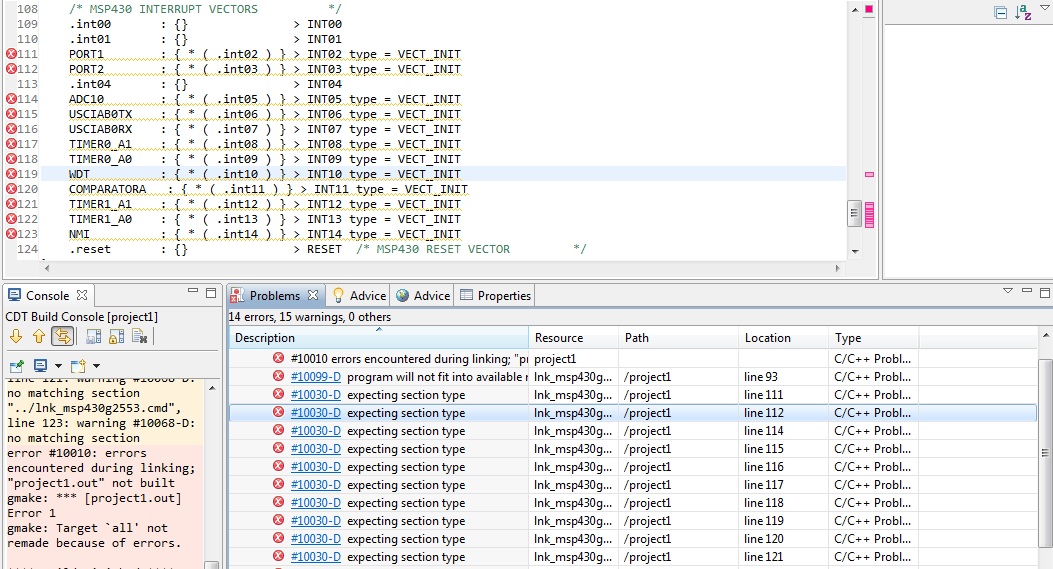
Task: Open the Open Console dropdown arrow
Action: pyautogui.click(x=97, y=366)
